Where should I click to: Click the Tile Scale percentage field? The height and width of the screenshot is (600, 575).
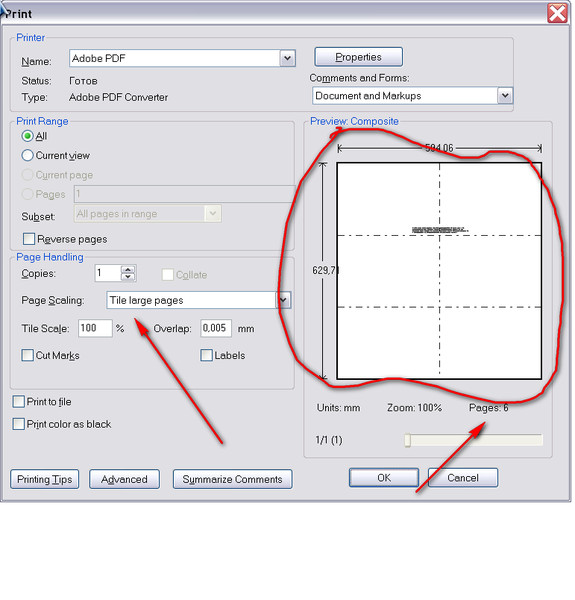(95, 328)
